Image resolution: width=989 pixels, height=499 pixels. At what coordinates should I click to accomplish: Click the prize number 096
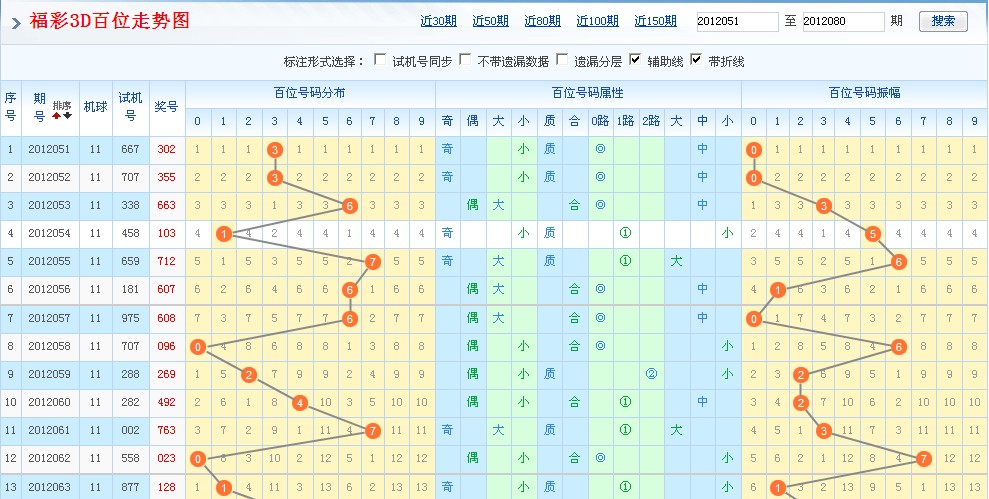click(167, 346)
